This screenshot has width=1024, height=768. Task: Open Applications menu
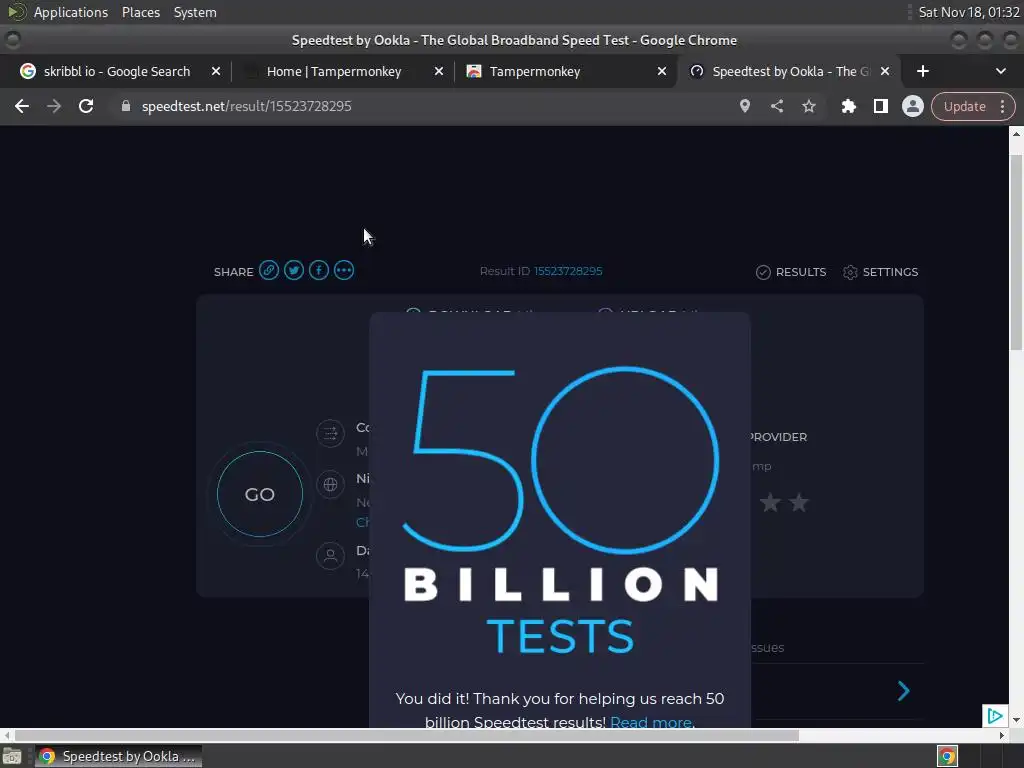pyautogui.click(x=71, y=12)
